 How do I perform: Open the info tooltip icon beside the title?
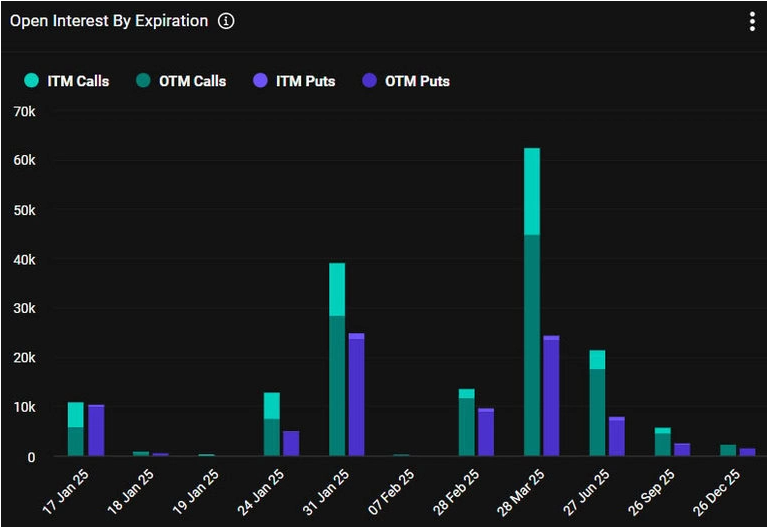click(x=226, y=21)
